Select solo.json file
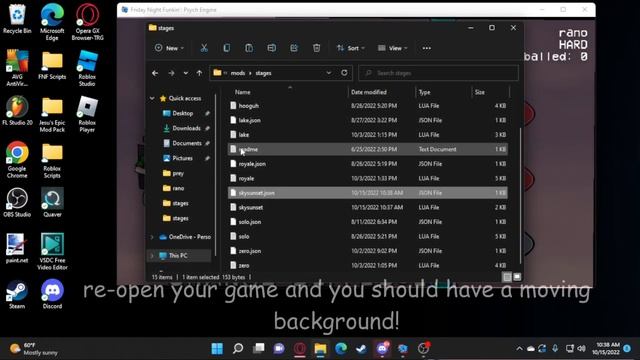Viewport: 640px width, 360px height. tap(367, 222)
